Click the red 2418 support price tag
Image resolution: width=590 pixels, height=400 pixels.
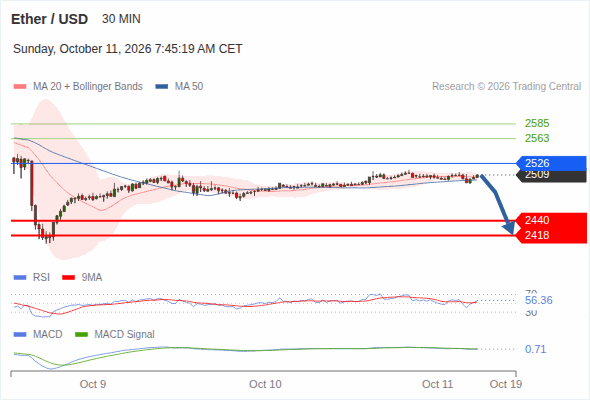pos(551,236)
